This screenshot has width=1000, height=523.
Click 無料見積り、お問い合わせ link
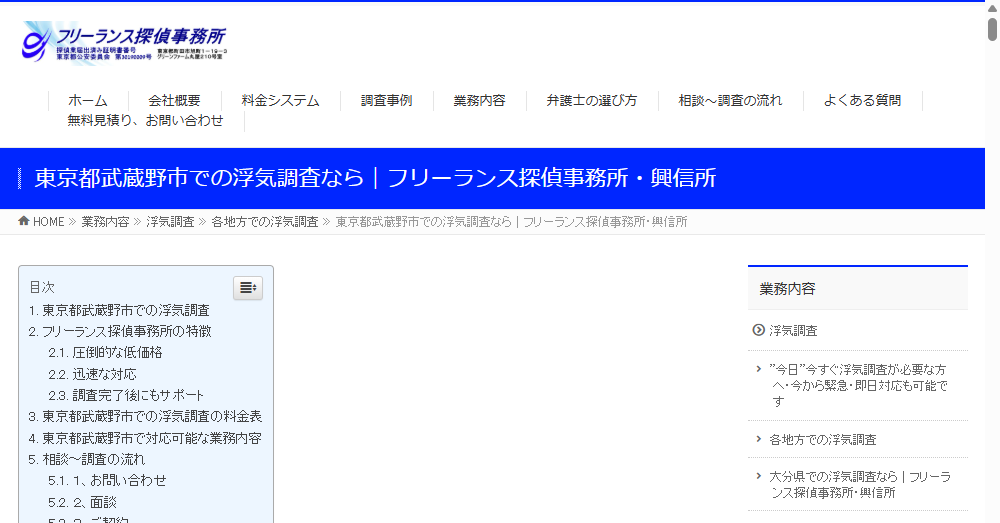(x=145, y=120)
